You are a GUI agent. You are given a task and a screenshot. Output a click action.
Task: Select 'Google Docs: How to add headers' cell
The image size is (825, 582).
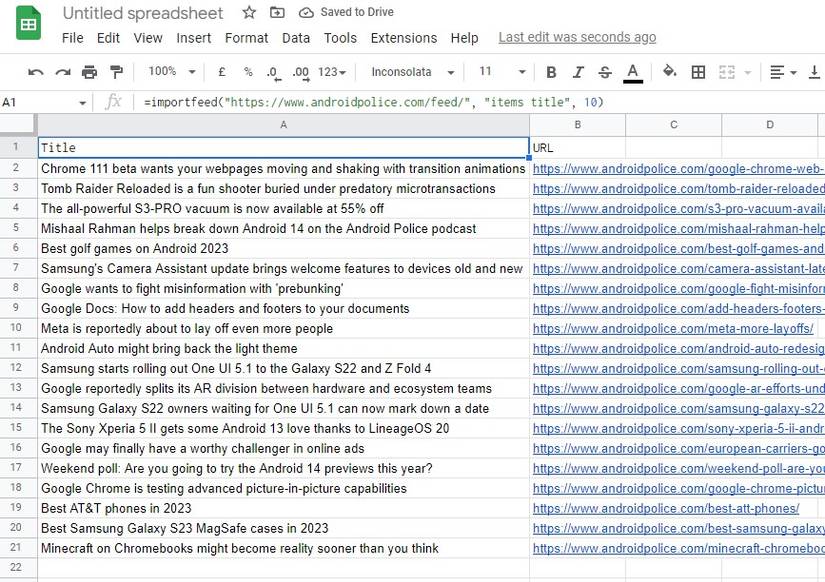point(284,308)
